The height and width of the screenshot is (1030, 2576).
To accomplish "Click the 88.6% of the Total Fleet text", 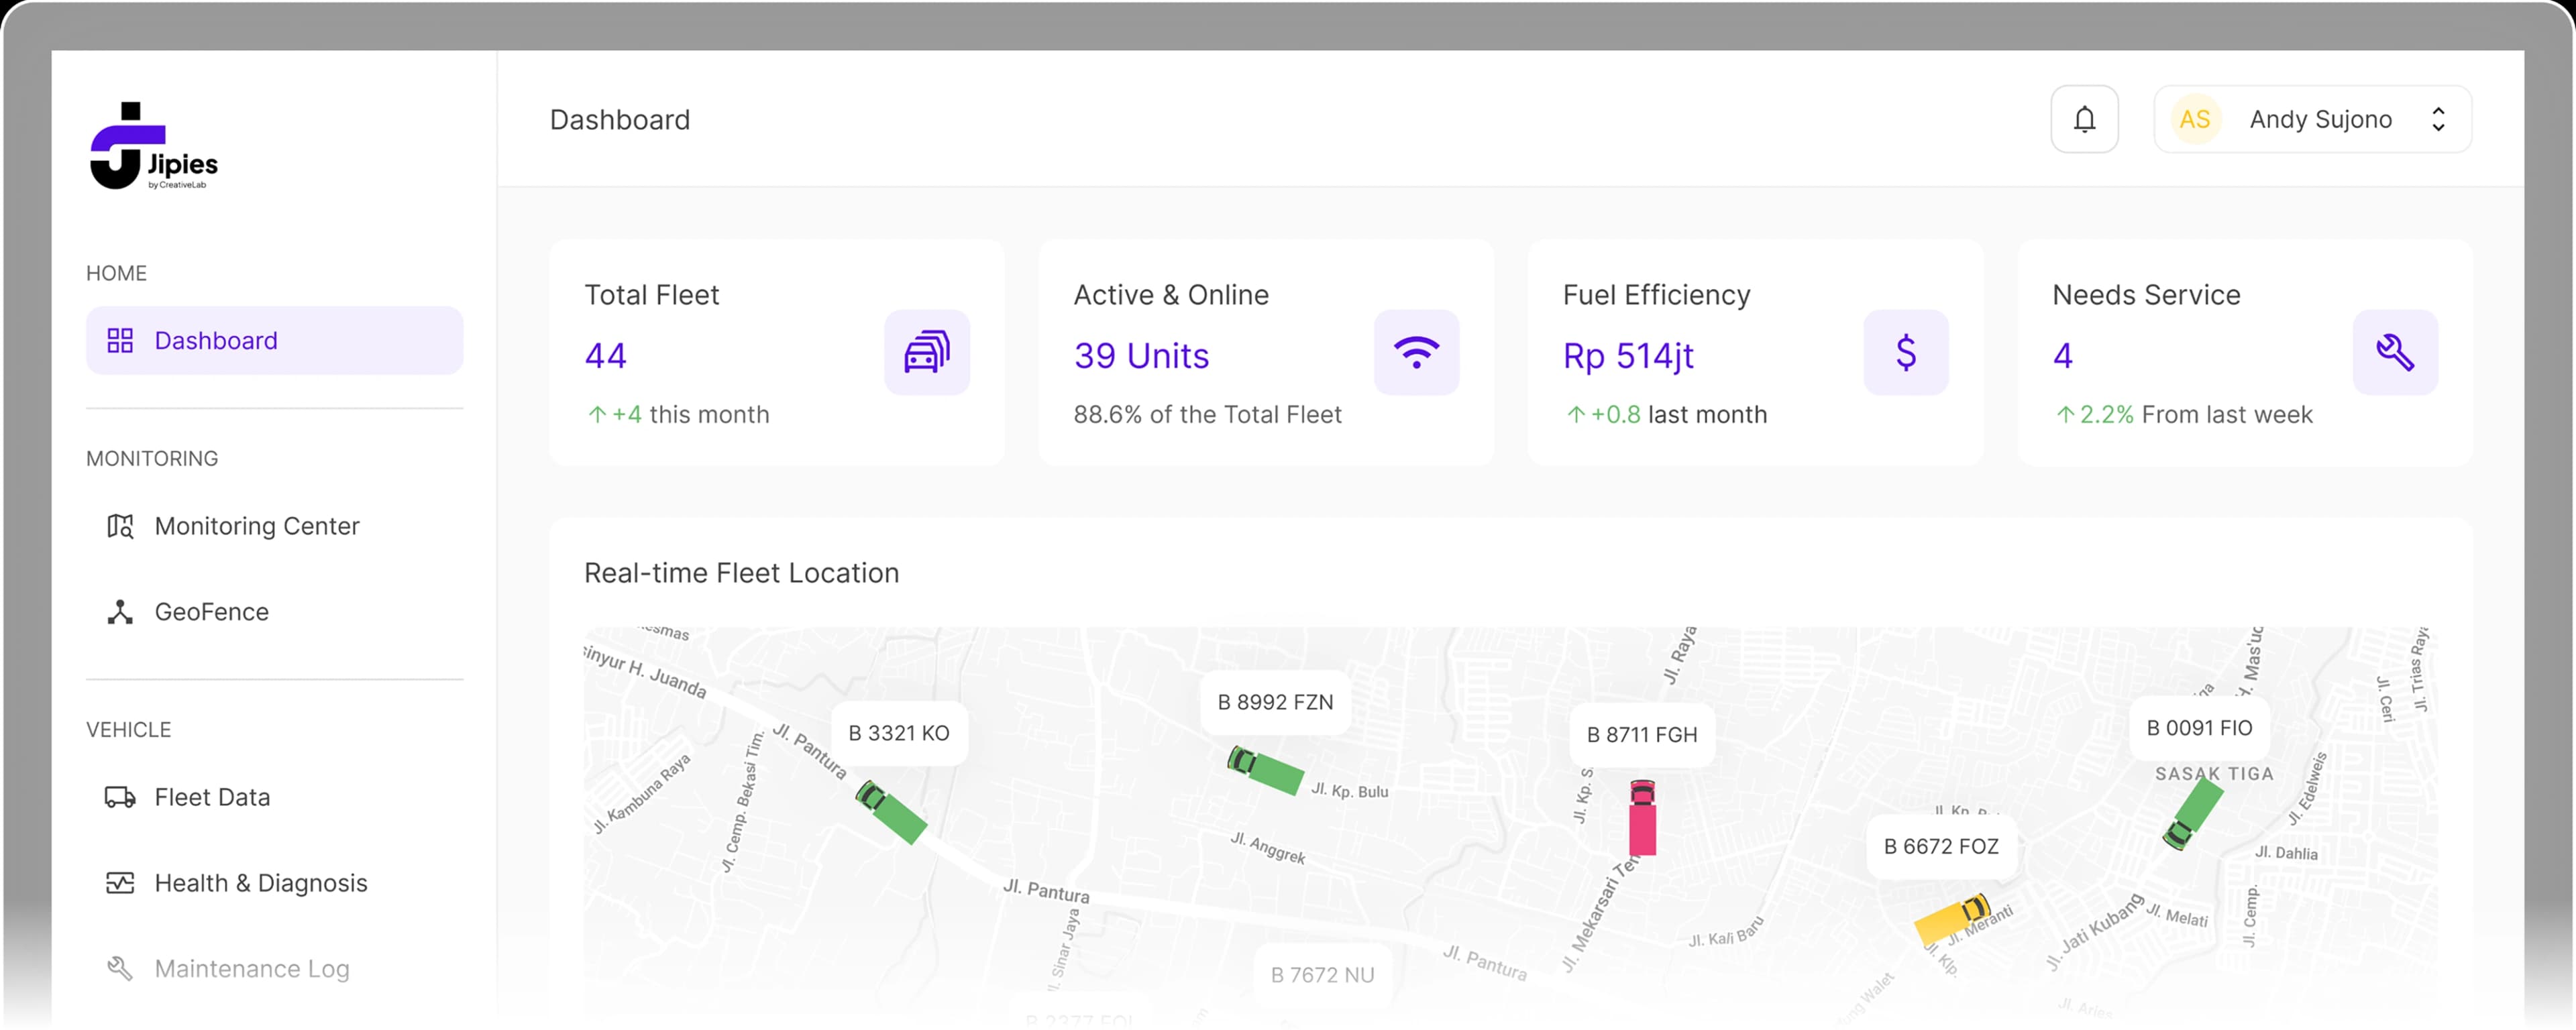I will pos(1207,414).
